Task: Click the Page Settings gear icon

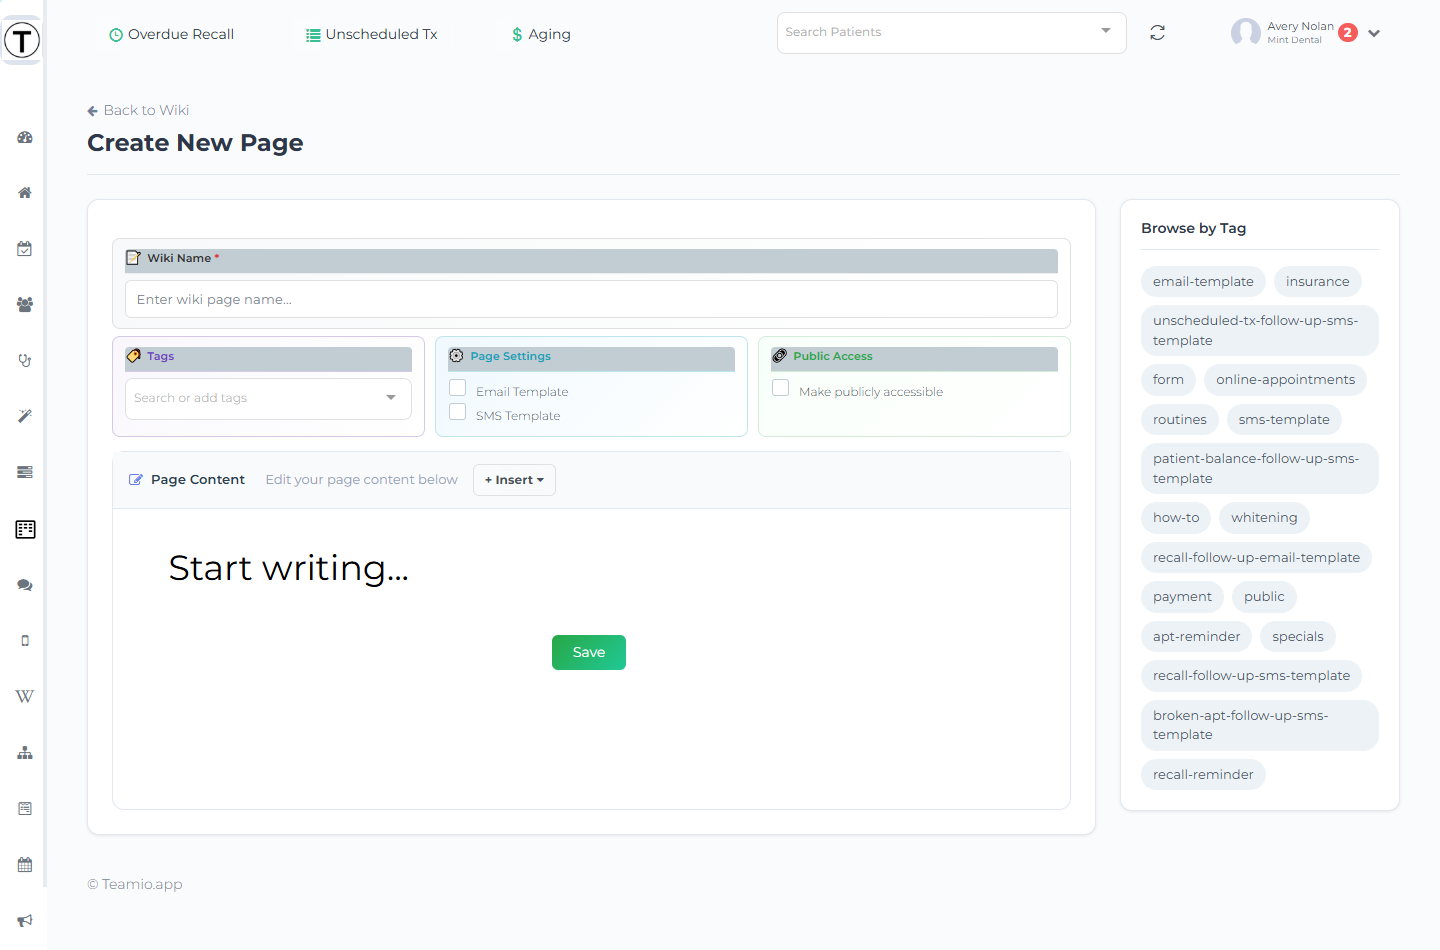Action: [456, 356]
